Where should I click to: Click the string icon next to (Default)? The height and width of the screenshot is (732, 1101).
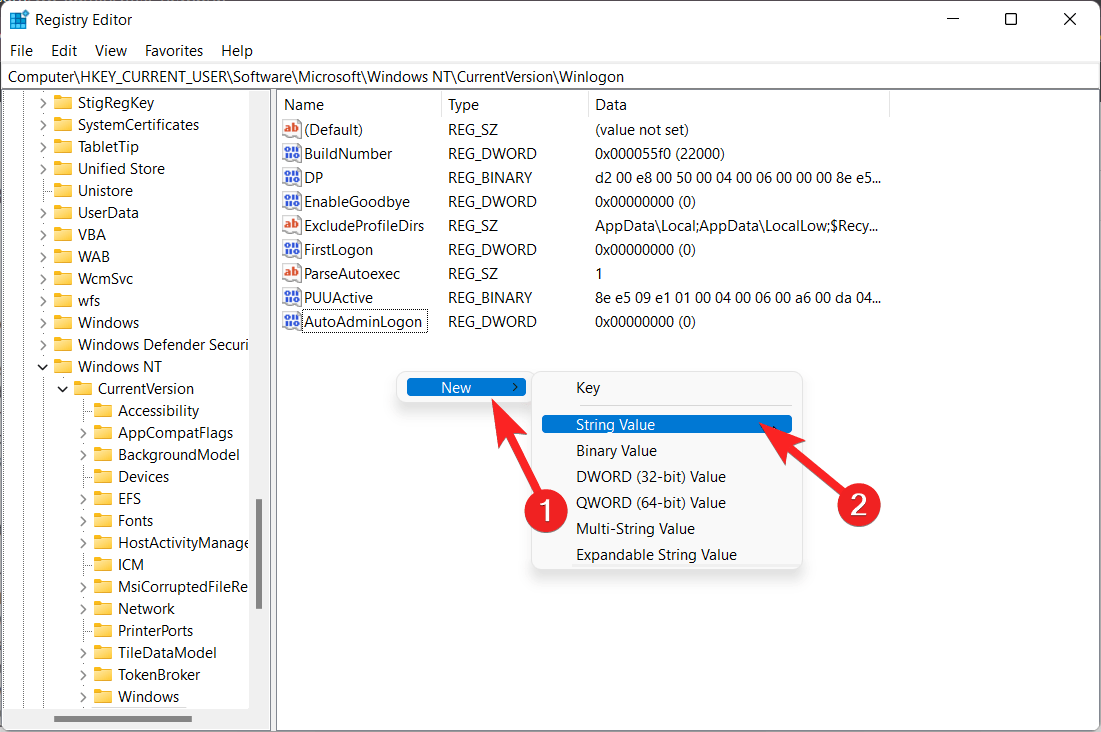290,129
